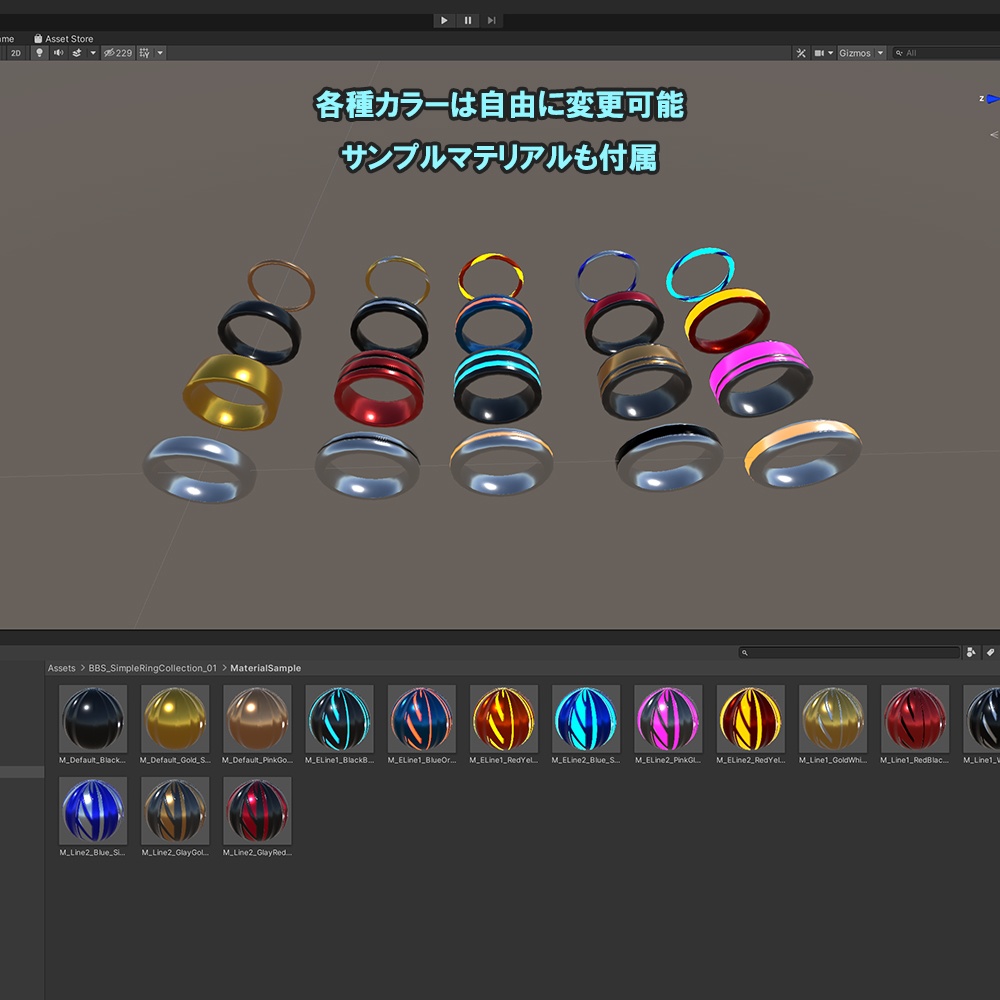This screenshot has width=1000, height=1000.
Task: Expand the scene effects dropdown arrow
Action: click(x=92, y=52)
